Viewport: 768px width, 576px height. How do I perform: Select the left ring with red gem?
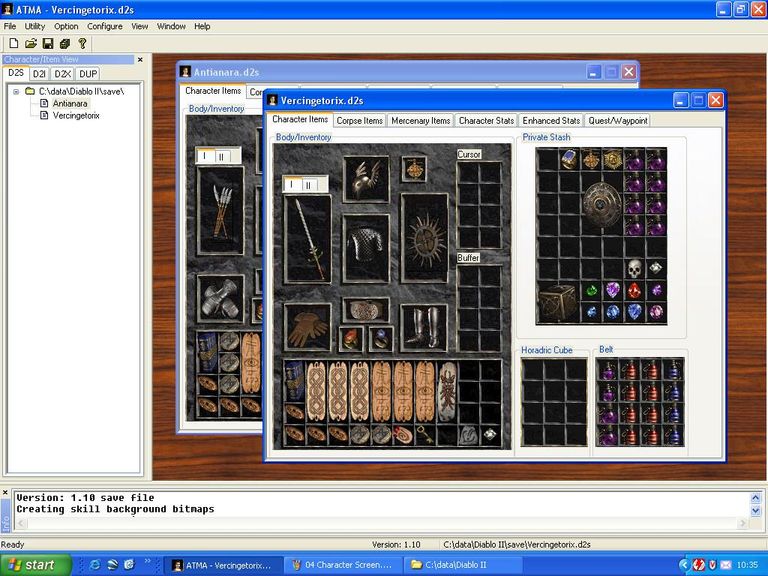click(x=351, y=339)
